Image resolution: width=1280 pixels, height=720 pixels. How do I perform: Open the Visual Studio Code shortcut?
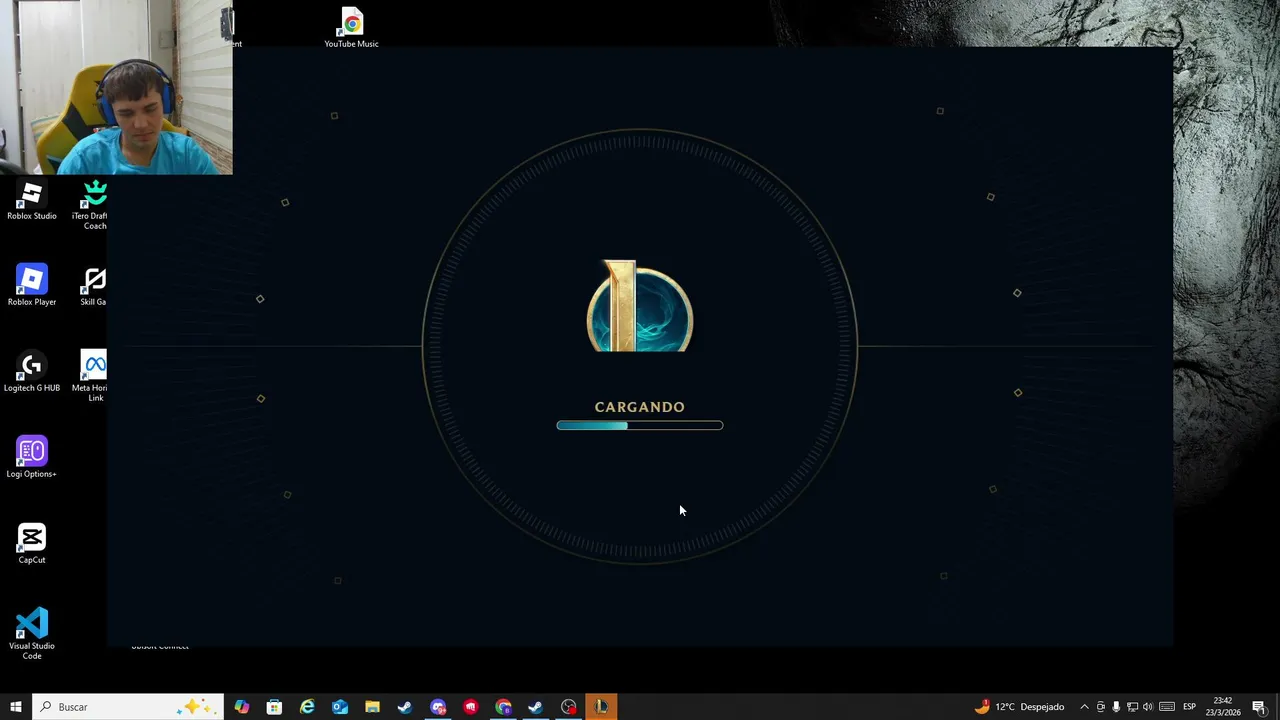(32, 634)
